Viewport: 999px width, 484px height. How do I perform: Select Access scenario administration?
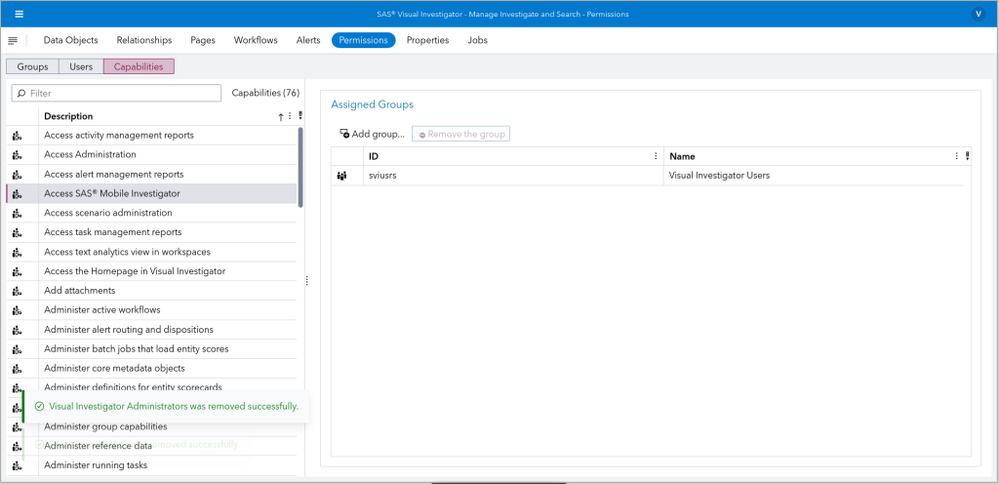152,213
